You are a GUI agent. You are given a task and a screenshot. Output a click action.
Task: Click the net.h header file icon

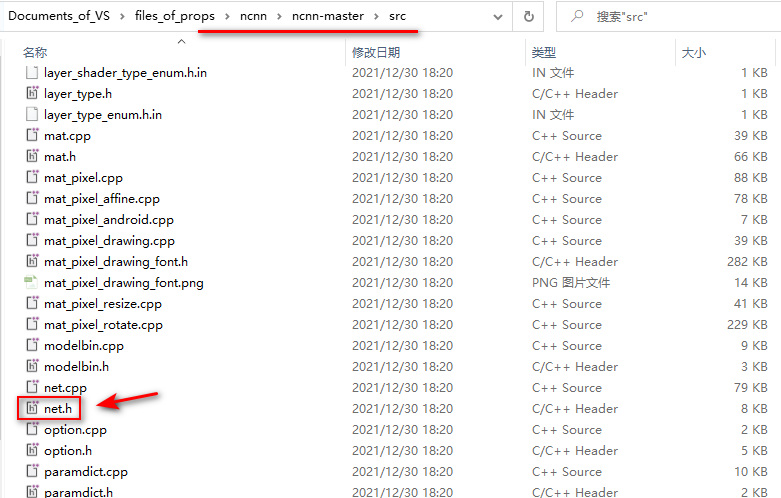click(32, 408)
